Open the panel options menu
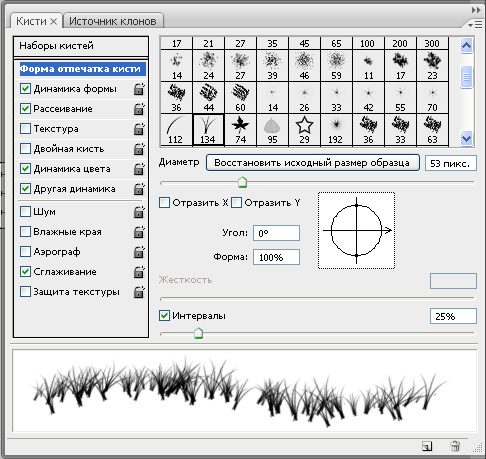The image size is (486, 459). pyautogui.click(x=475, y=24)
